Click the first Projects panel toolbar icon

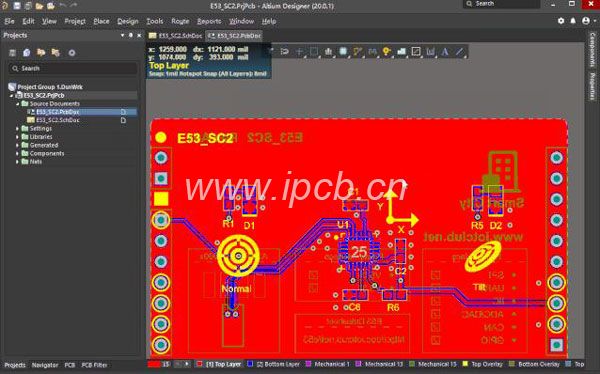coord(12,53)
